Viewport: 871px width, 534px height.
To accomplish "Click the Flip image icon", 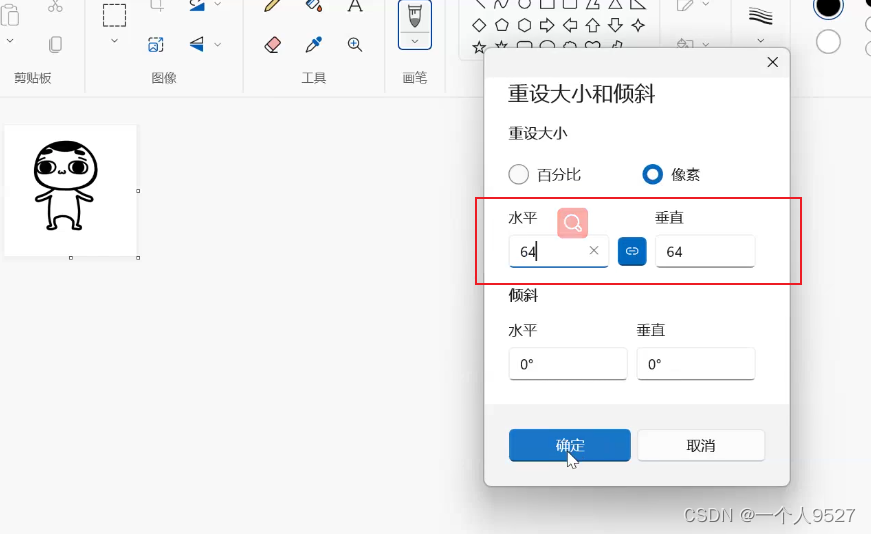I will (197, 44).
